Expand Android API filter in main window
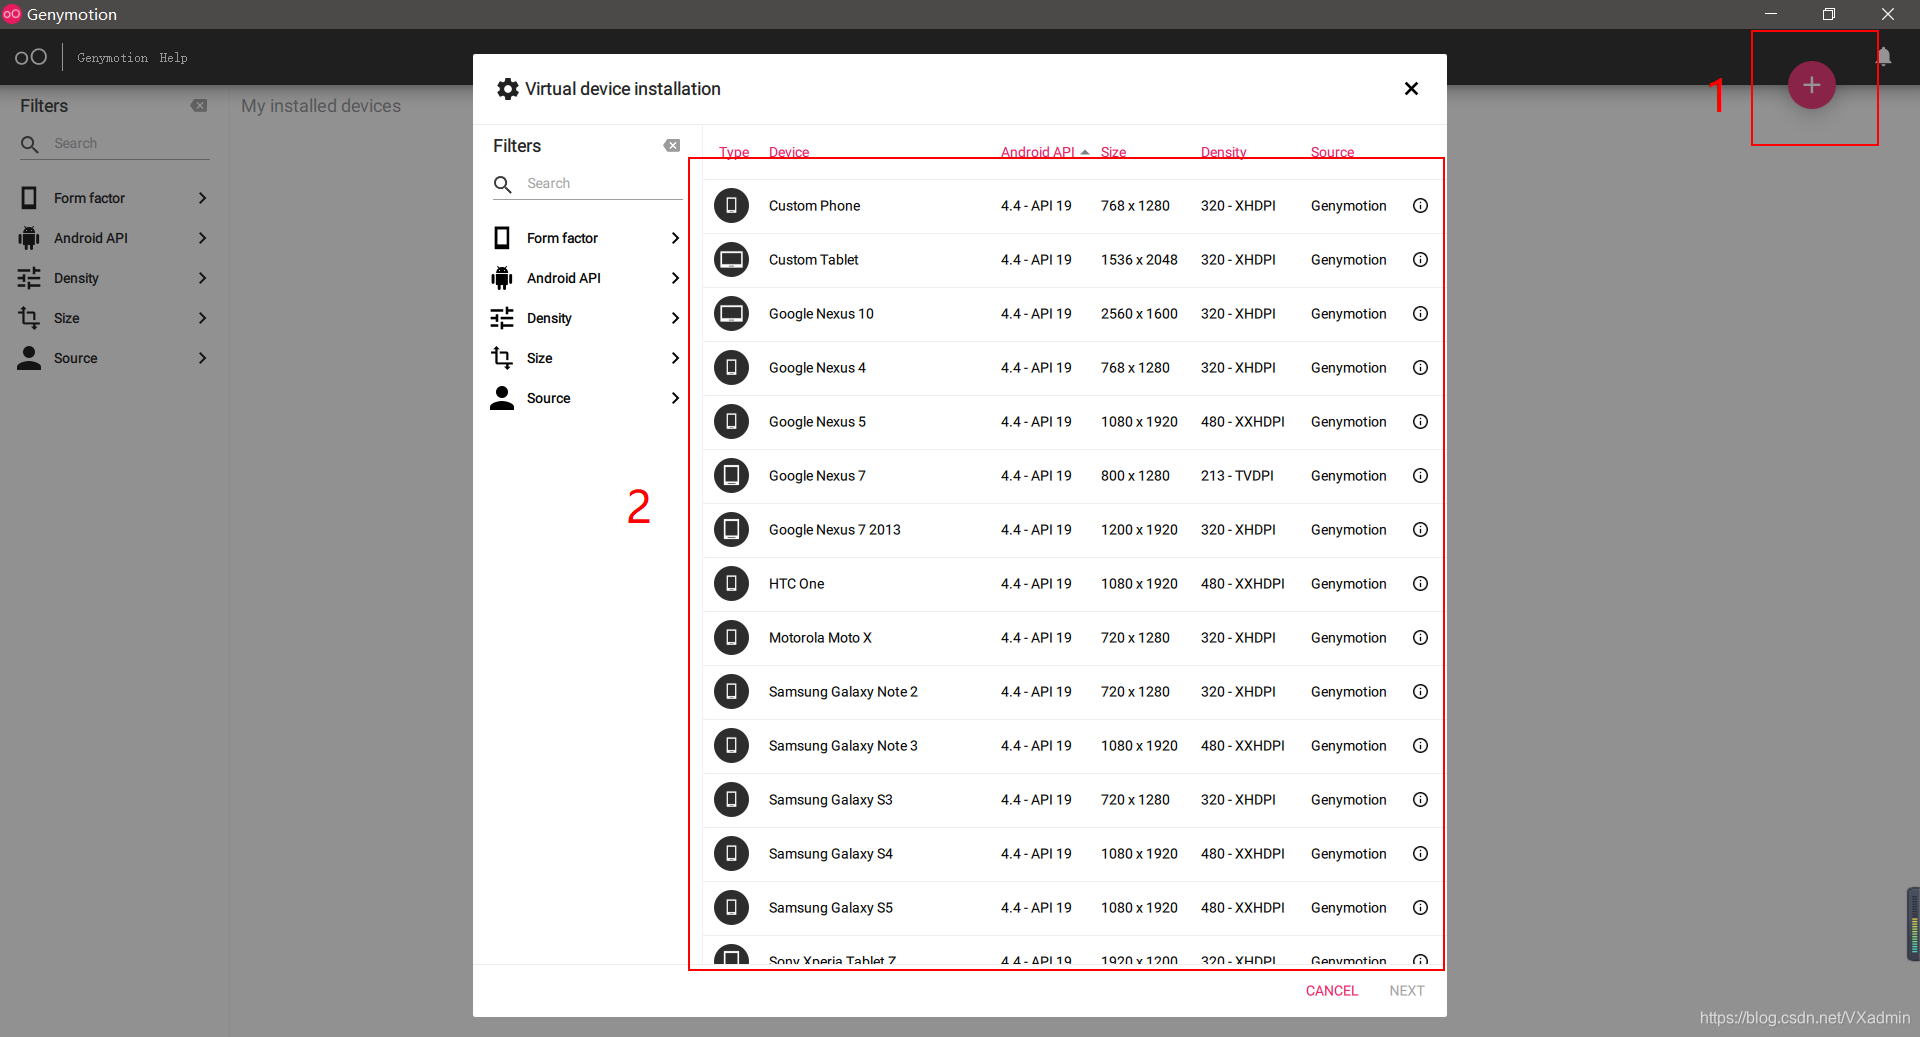The image size is (1920, 1037). coord(113,238)
